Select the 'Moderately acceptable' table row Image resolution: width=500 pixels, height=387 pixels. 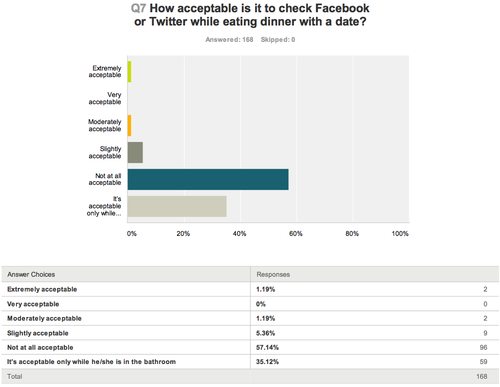point(250,318)
